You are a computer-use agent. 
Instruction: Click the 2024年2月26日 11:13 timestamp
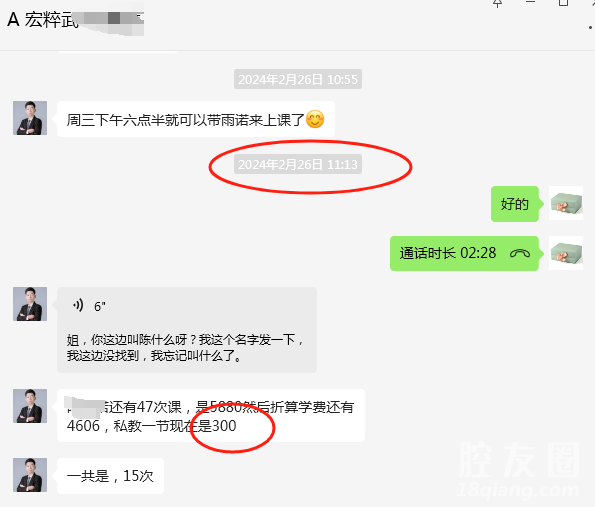(x=298, y=164)
